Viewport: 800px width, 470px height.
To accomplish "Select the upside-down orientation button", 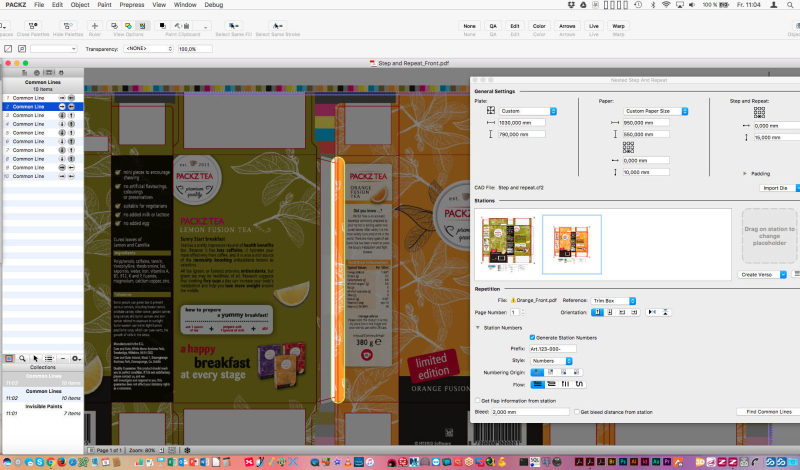I will [610, 312].
